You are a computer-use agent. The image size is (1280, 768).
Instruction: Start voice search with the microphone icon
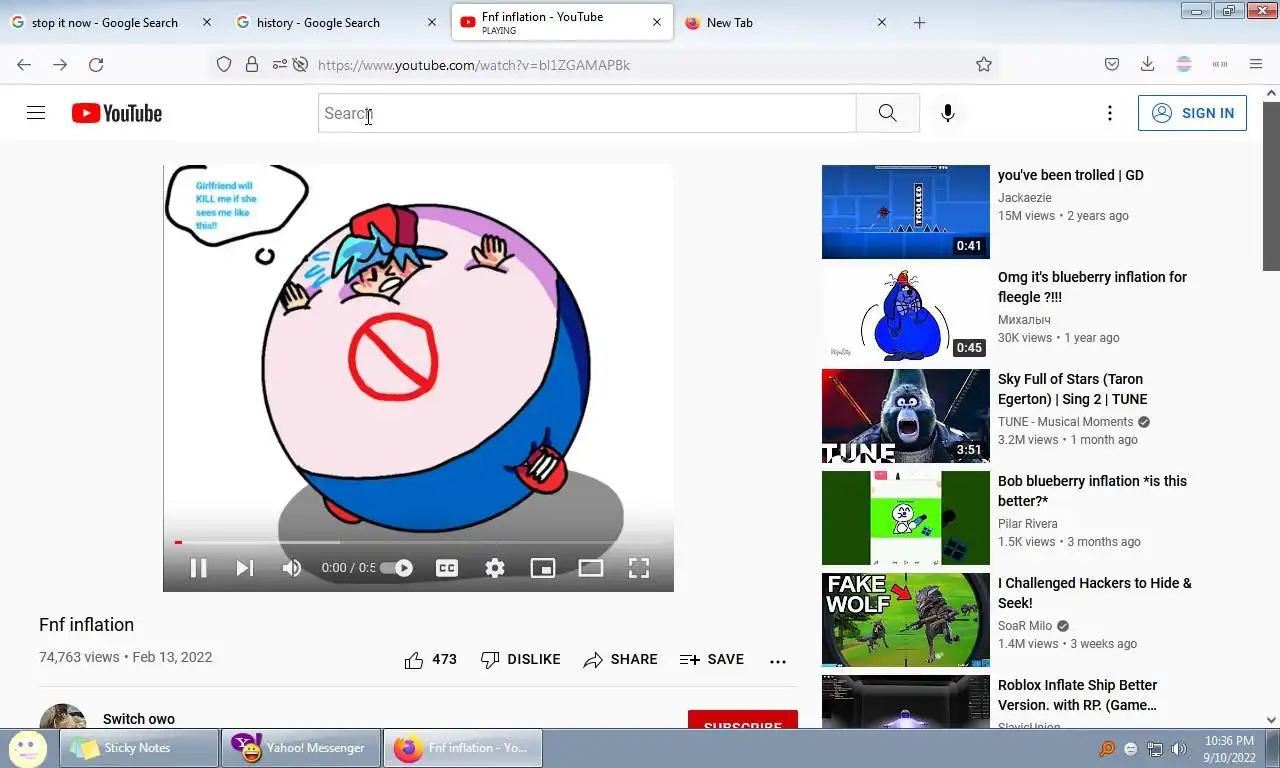(x=948, y=113)
